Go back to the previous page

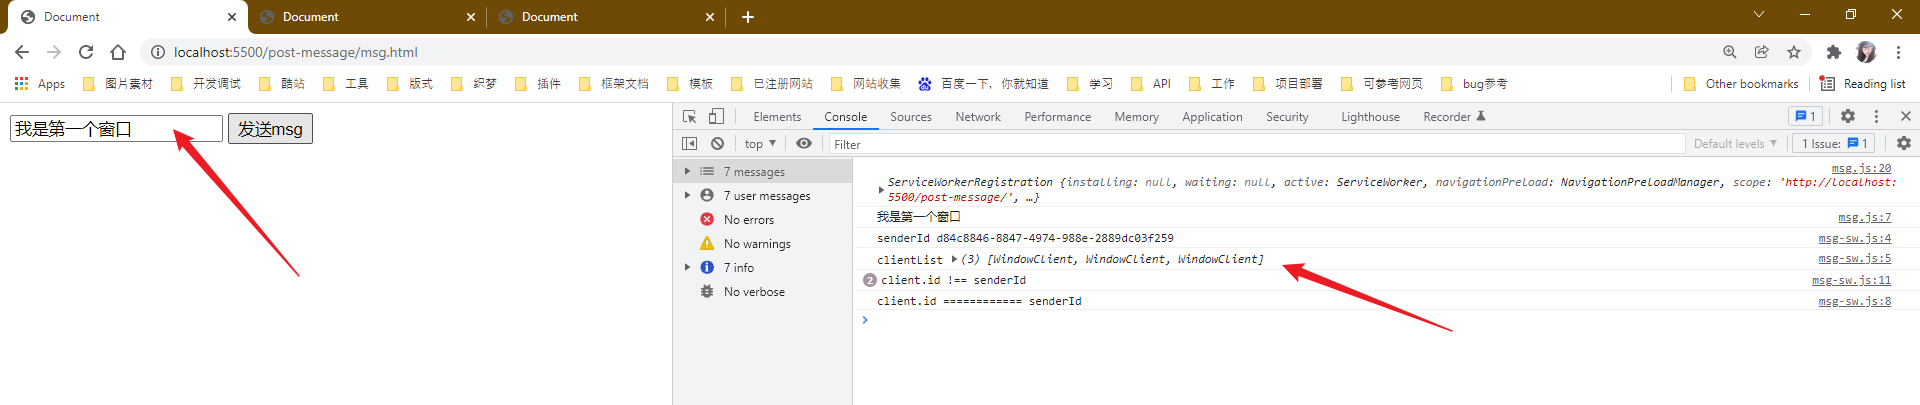pos(22,52)
